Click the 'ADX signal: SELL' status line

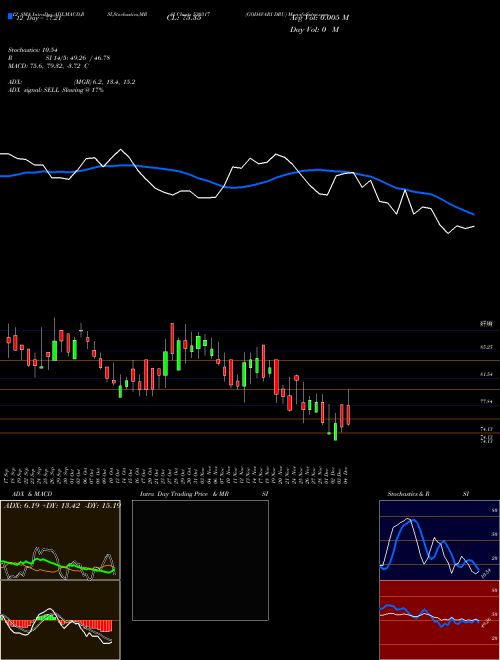(x=56, y=90)
